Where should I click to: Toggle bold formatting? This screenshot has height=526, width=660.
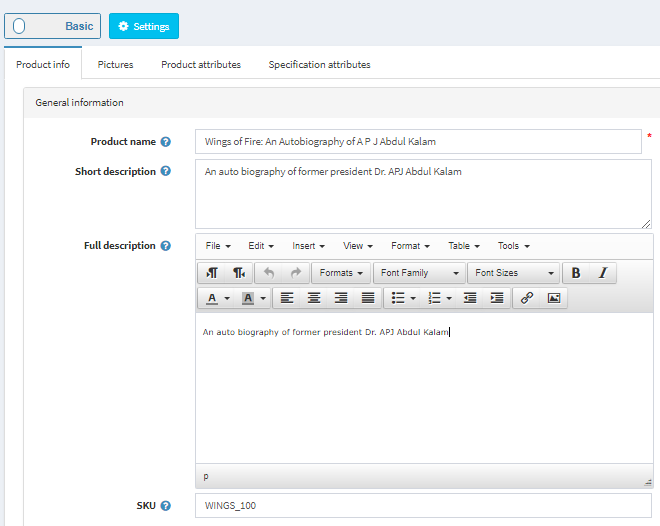pyautogui.click(x=576, y=273)
